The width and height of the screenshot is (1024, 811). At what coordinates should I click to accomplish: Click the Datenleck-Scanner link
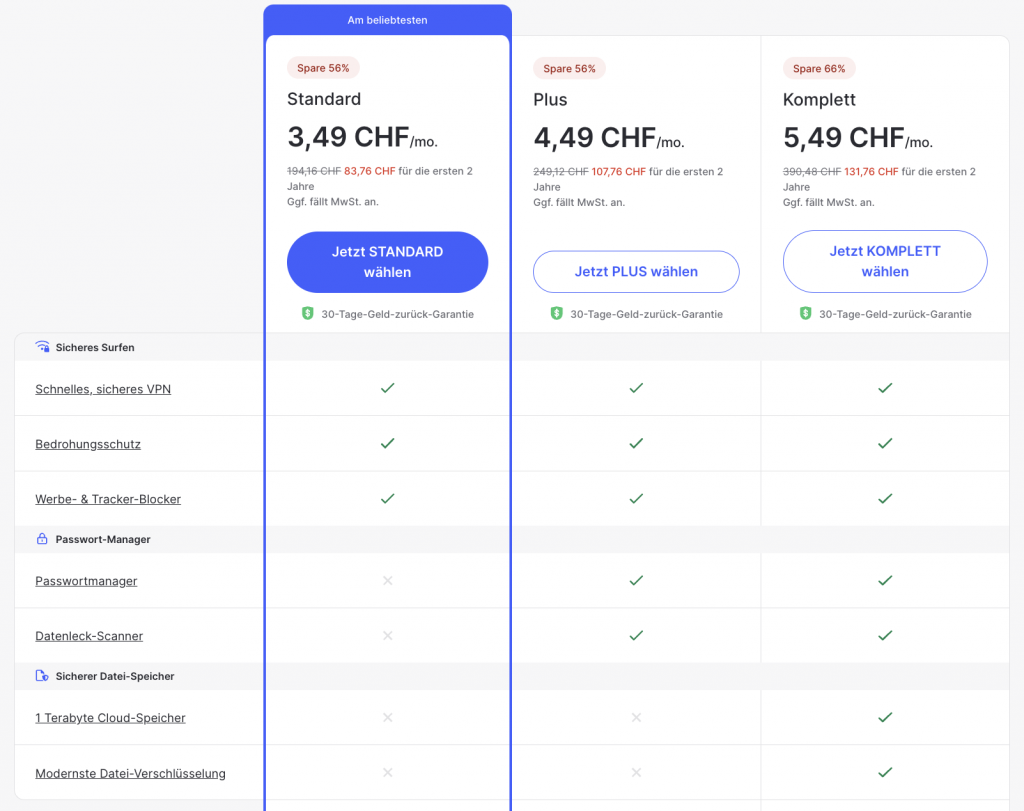(x=89, y=636)
